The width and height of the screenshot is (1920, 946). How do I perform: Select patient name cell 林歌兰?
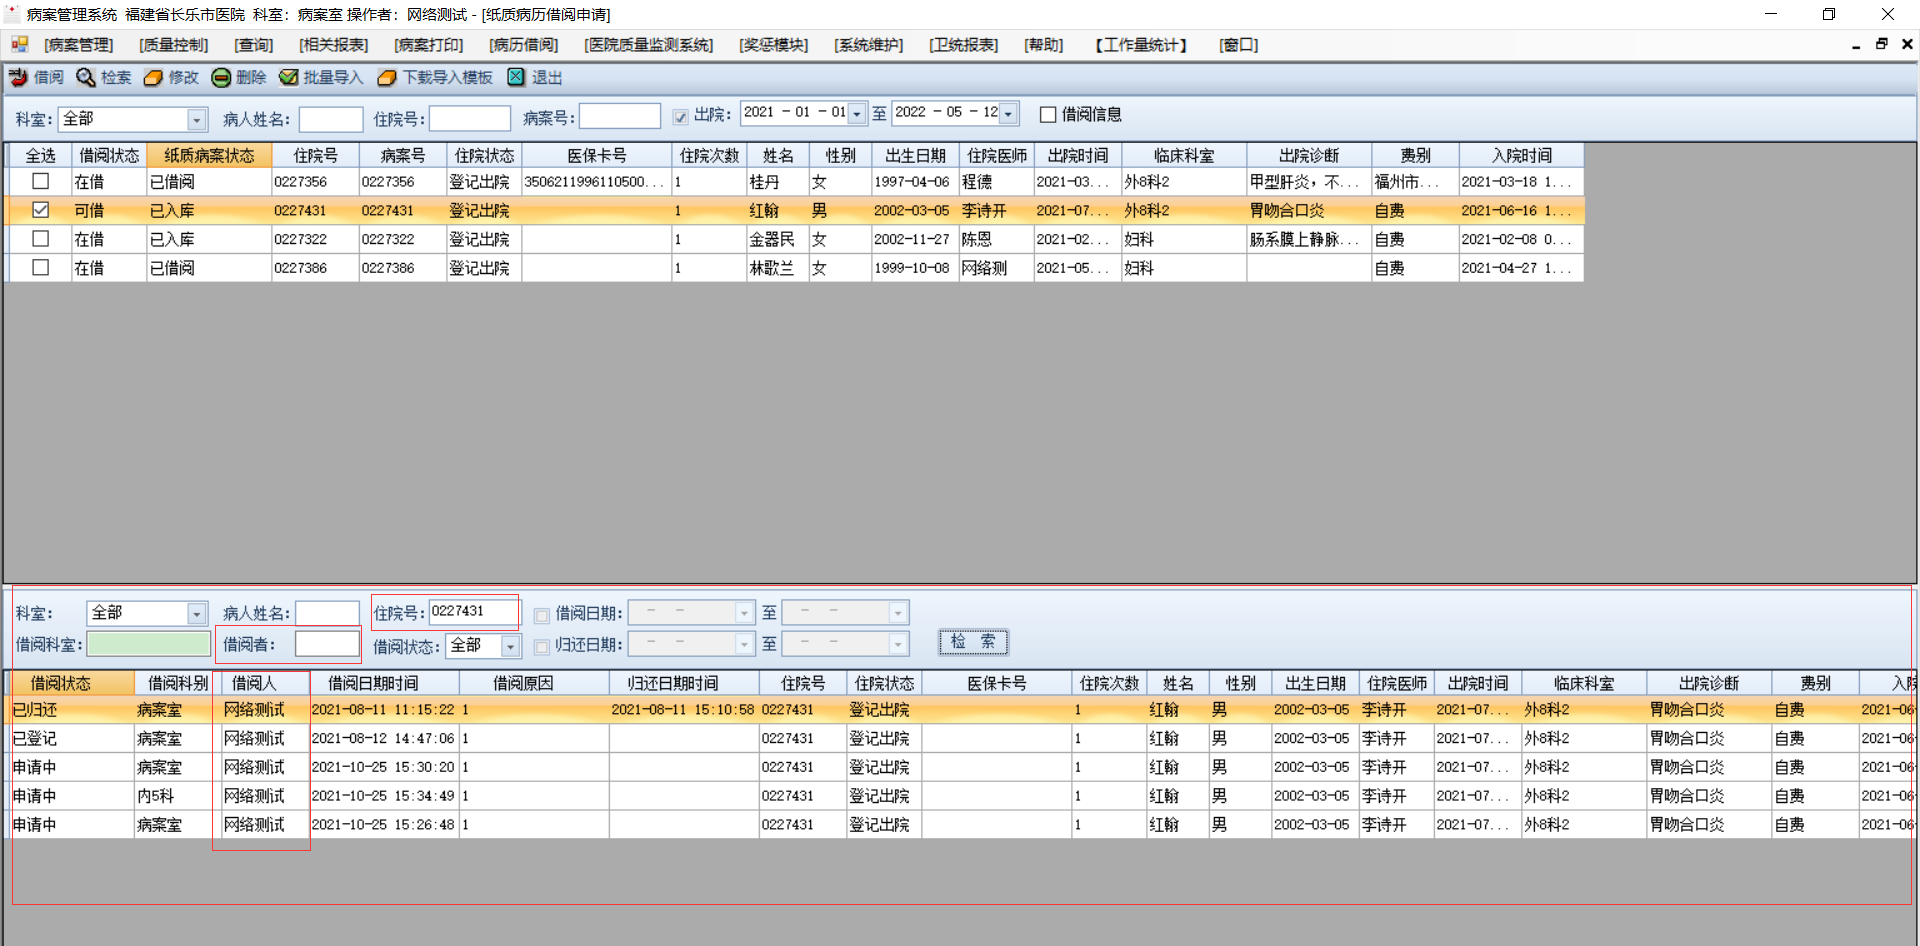[x=778, y=268]
